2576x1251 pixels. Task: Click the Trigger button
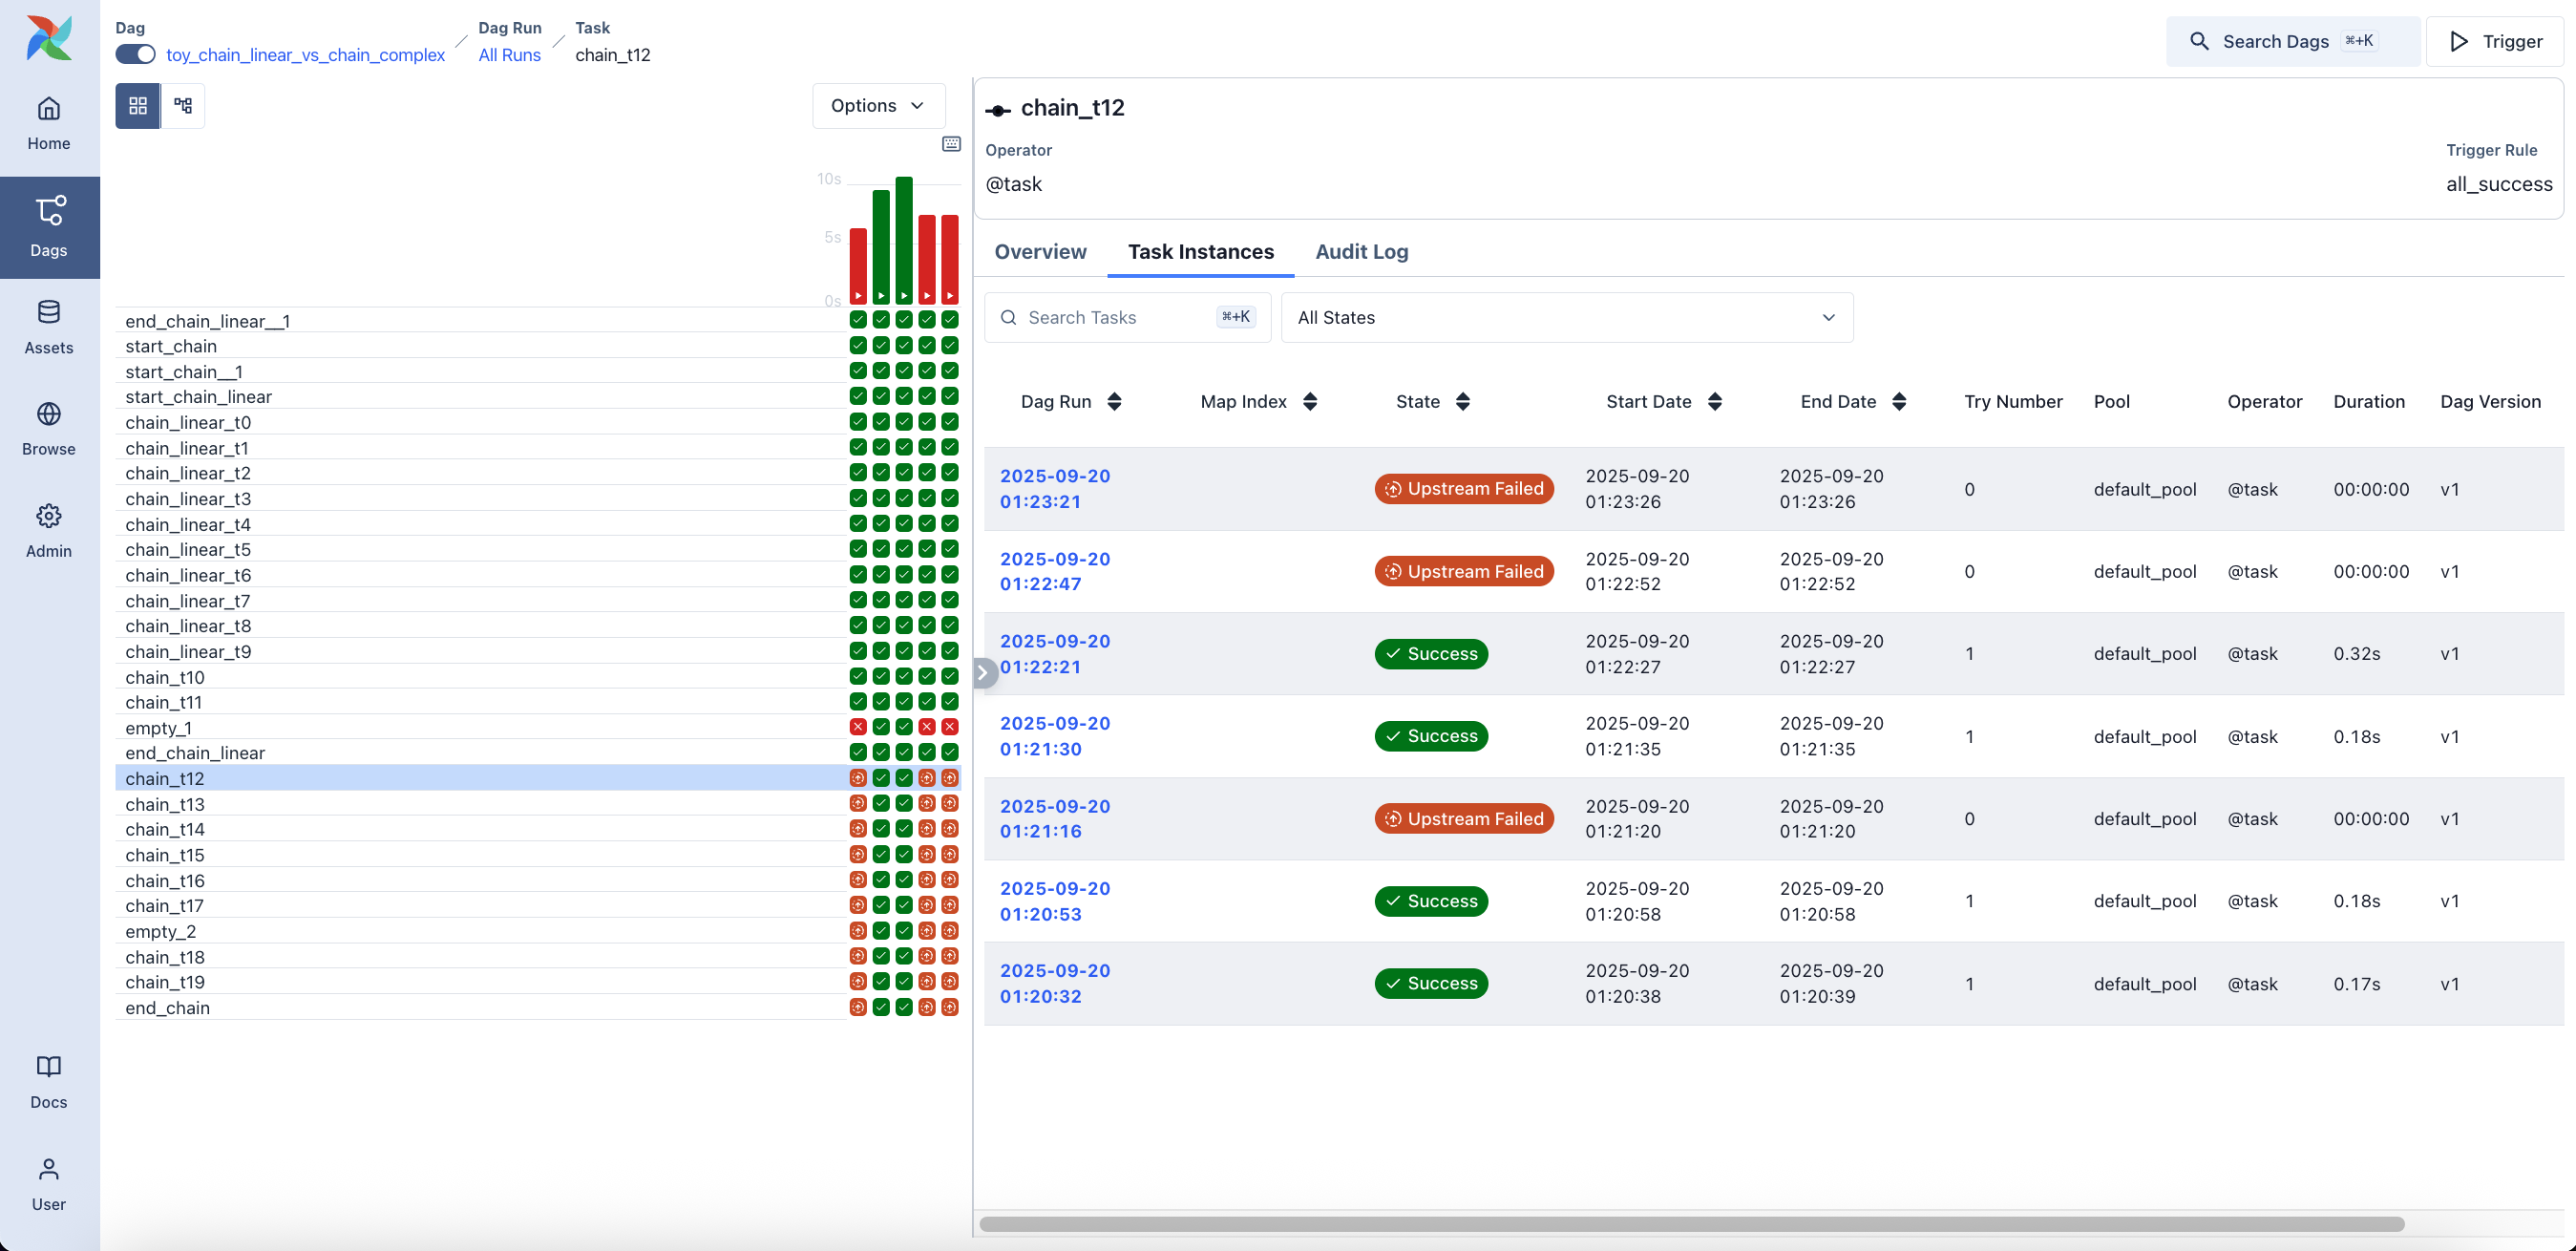click(x=2494, y=41)
